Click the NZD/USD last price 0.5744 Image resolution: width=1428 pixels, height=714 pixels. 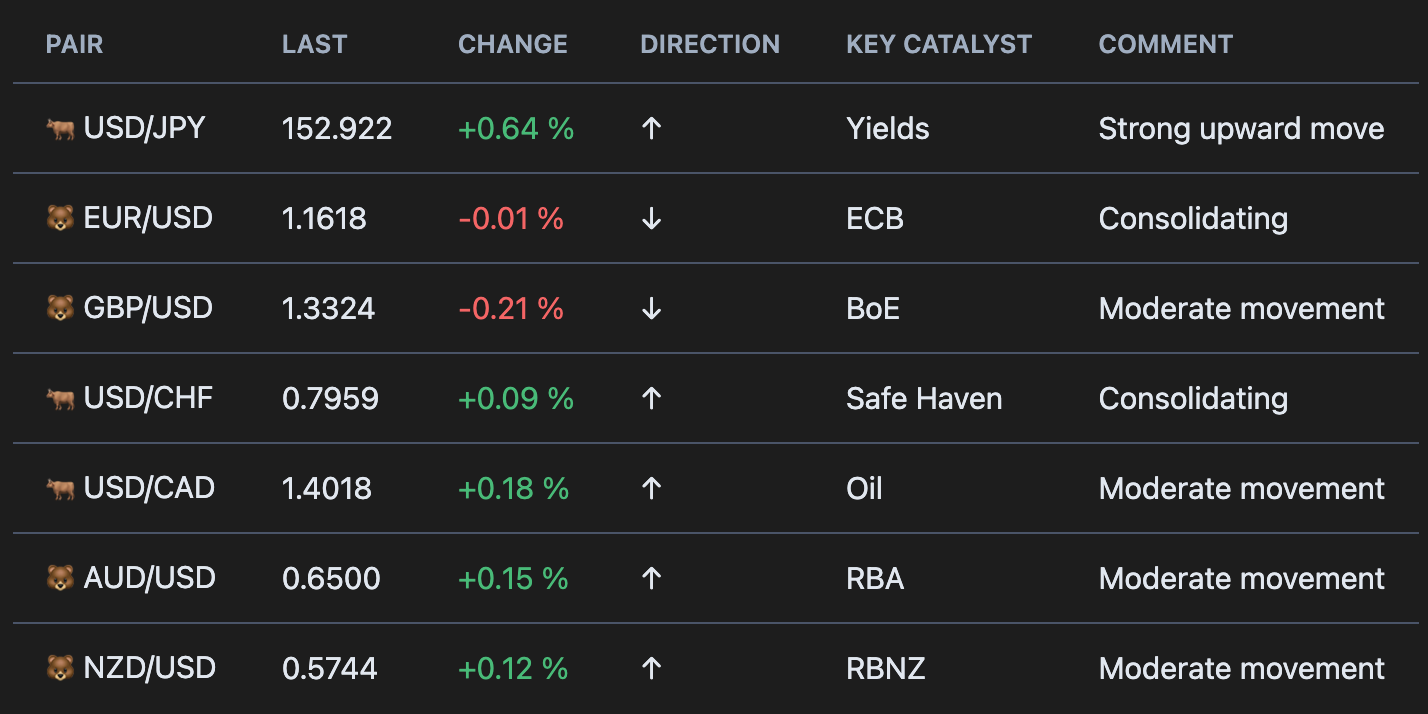(x=330, y=669)
